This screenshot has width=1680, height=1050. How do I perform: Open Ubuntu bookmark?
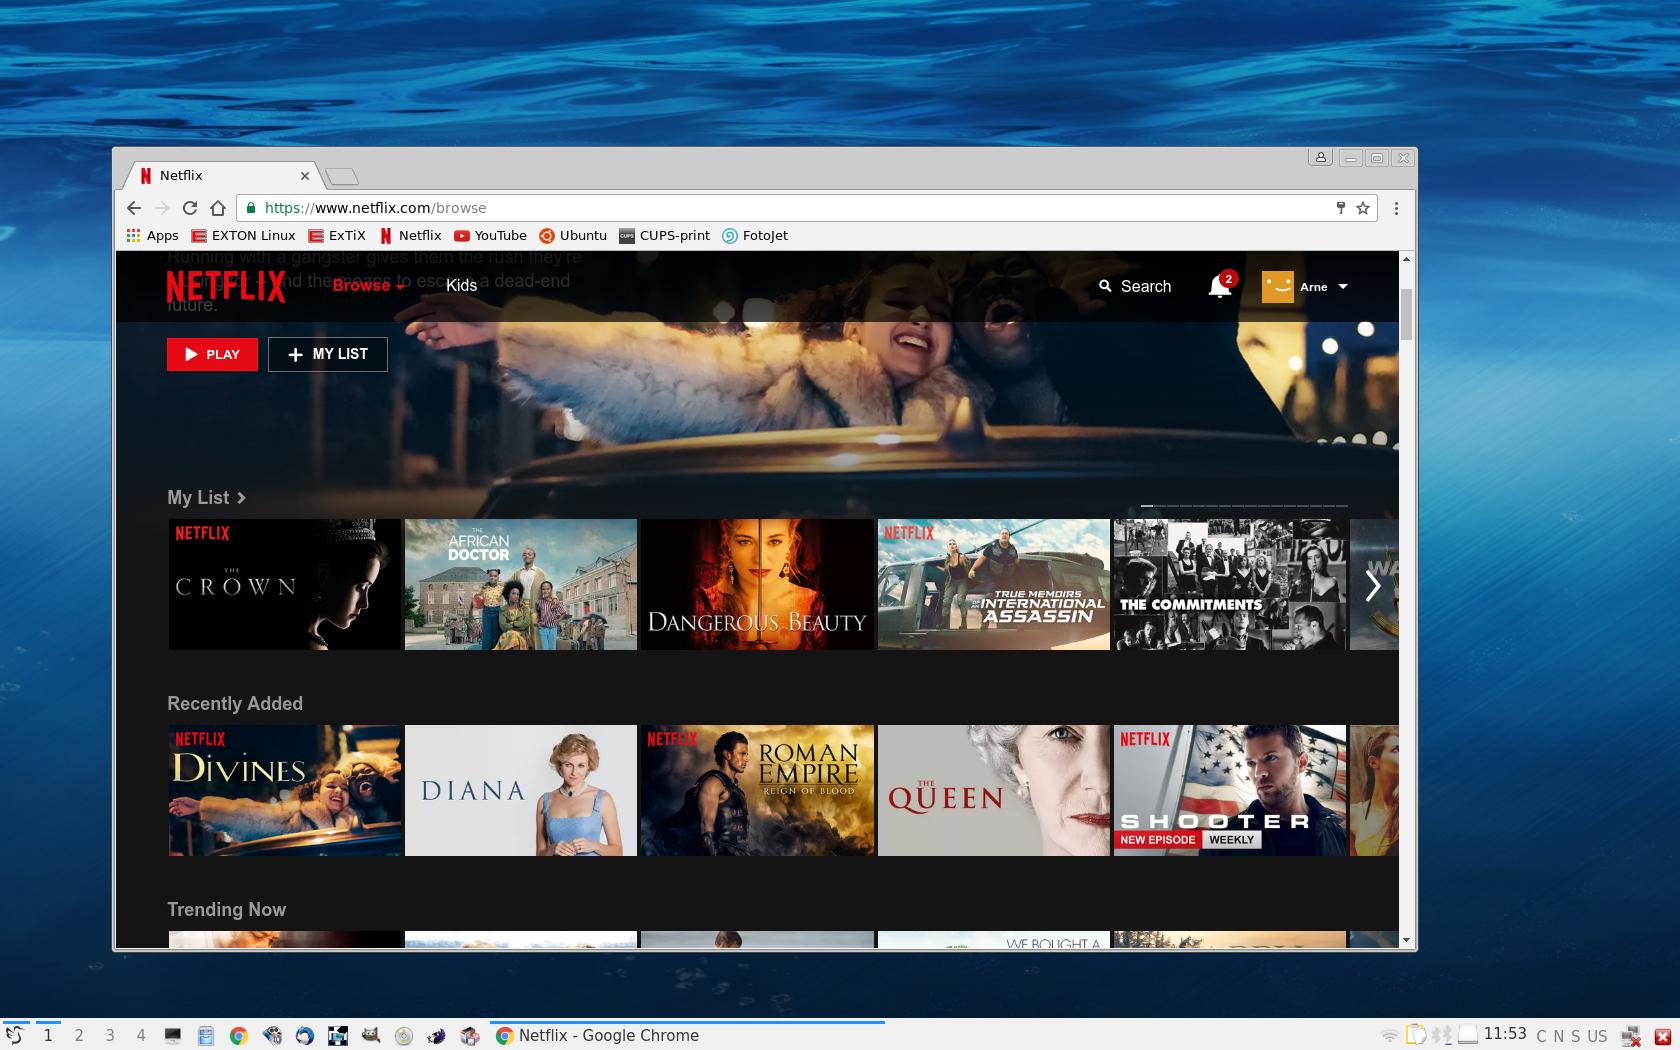[x=573, y=236]
